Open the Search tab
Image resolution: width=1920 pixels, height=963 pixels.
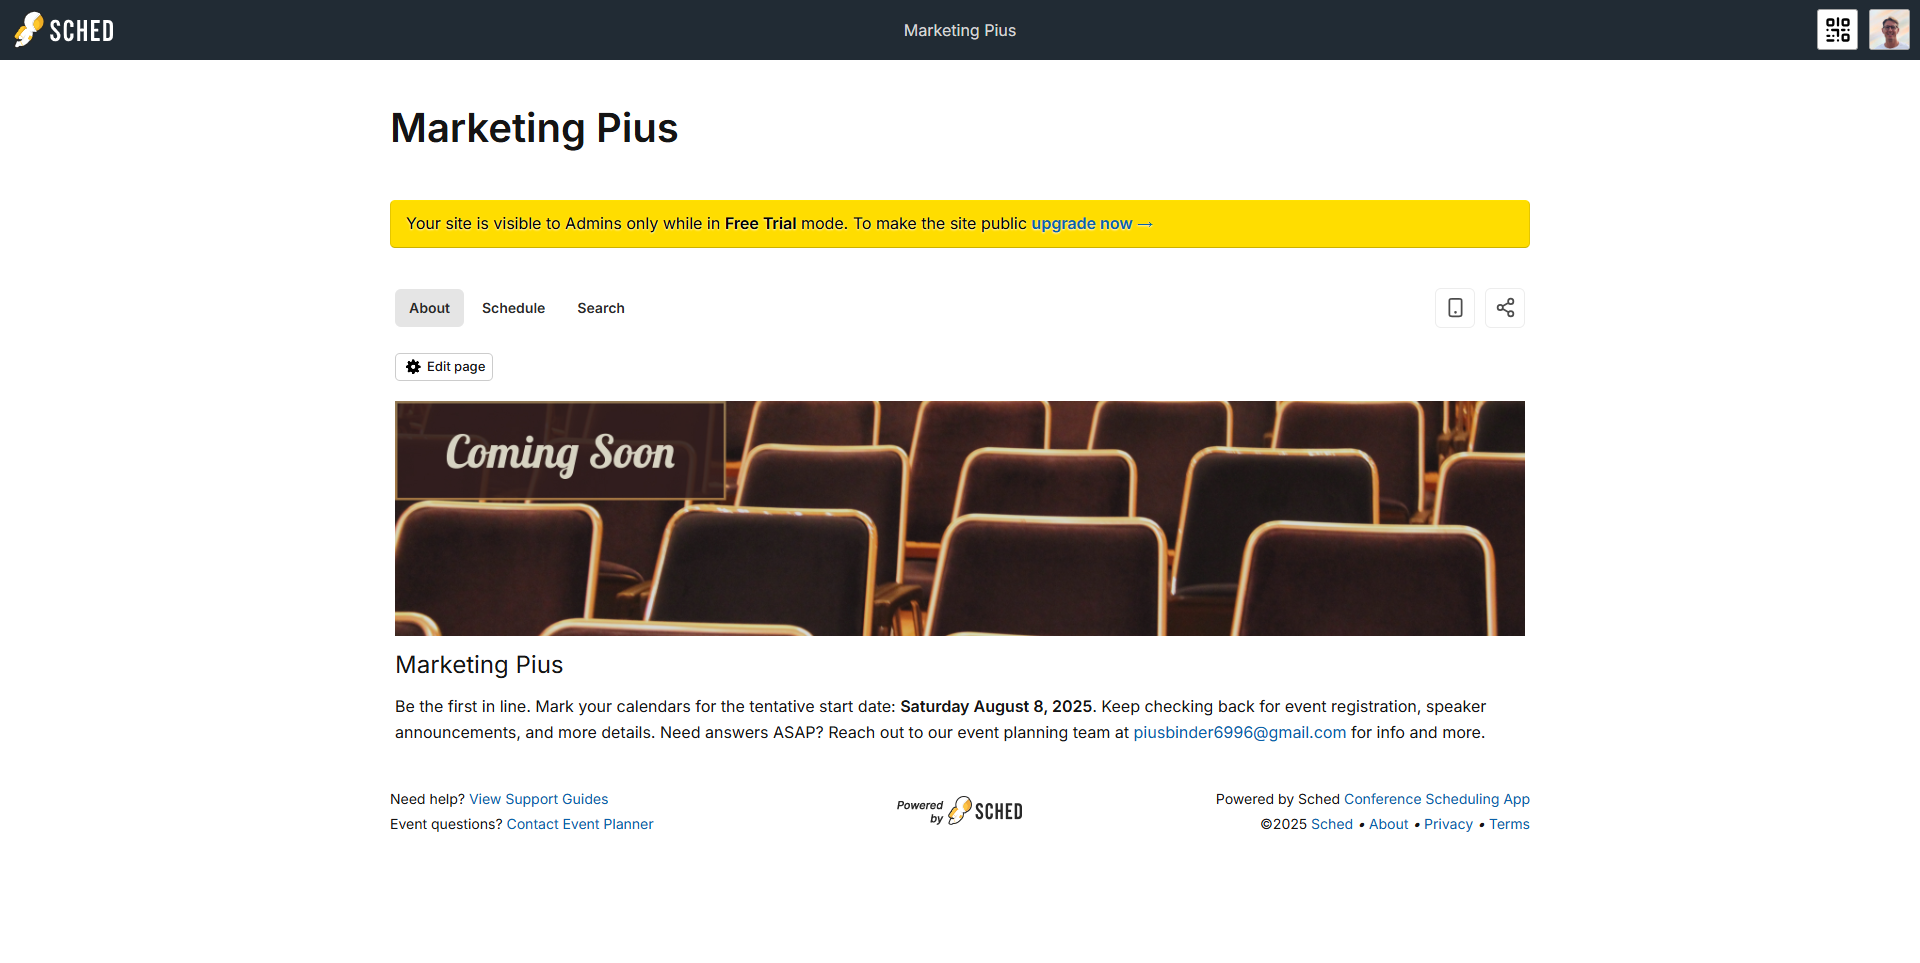point(600,308)
